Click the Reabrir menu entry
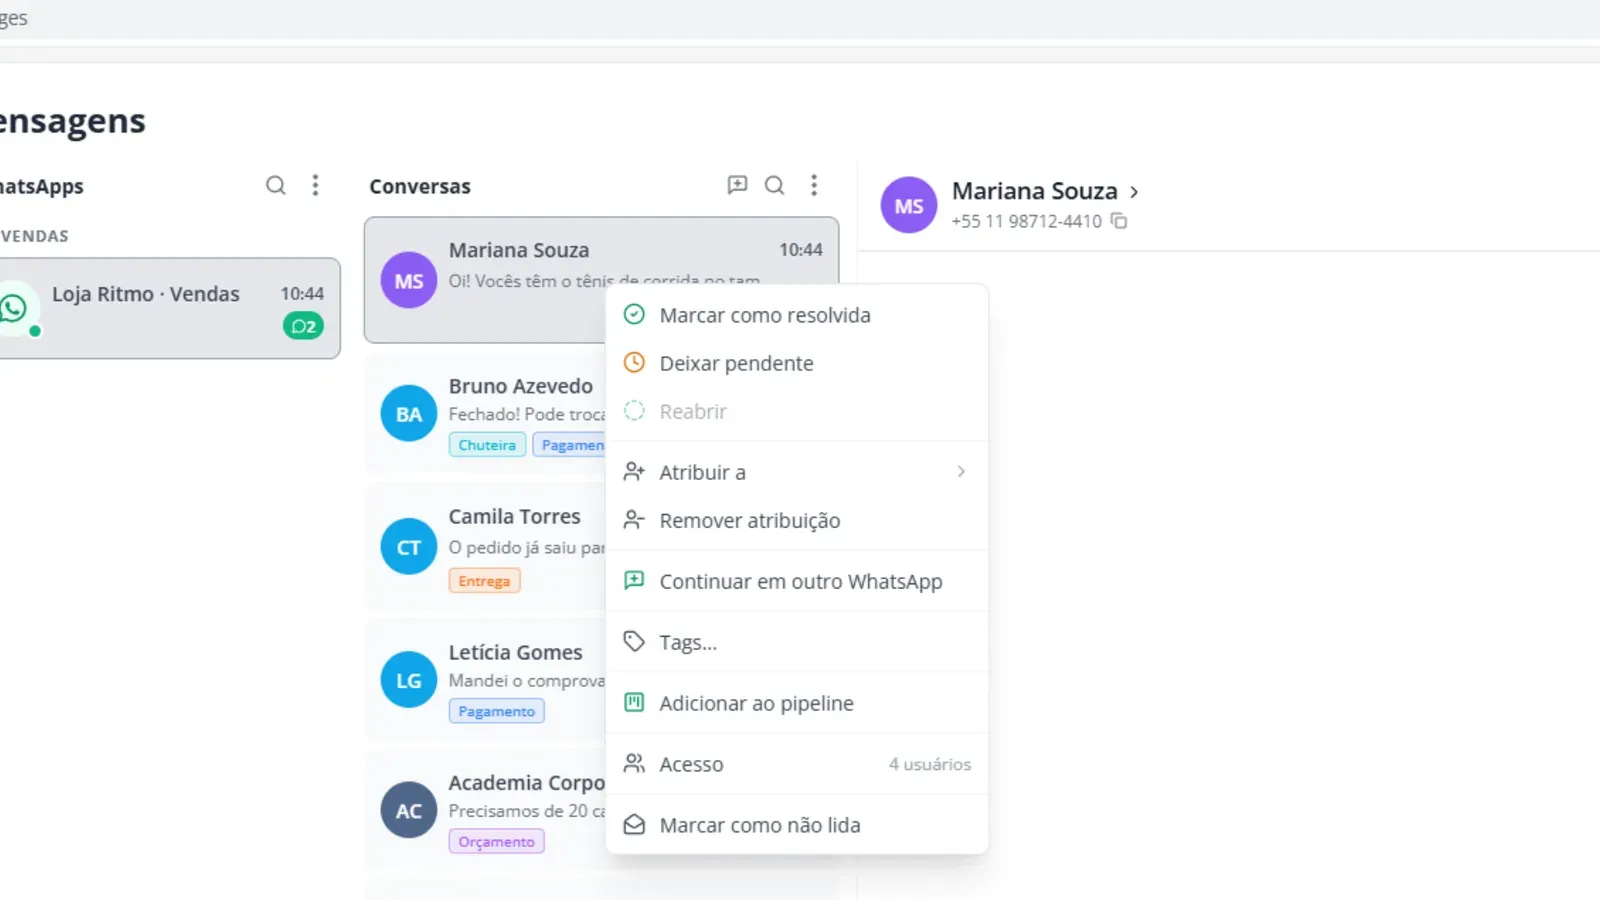 (797, 411)
